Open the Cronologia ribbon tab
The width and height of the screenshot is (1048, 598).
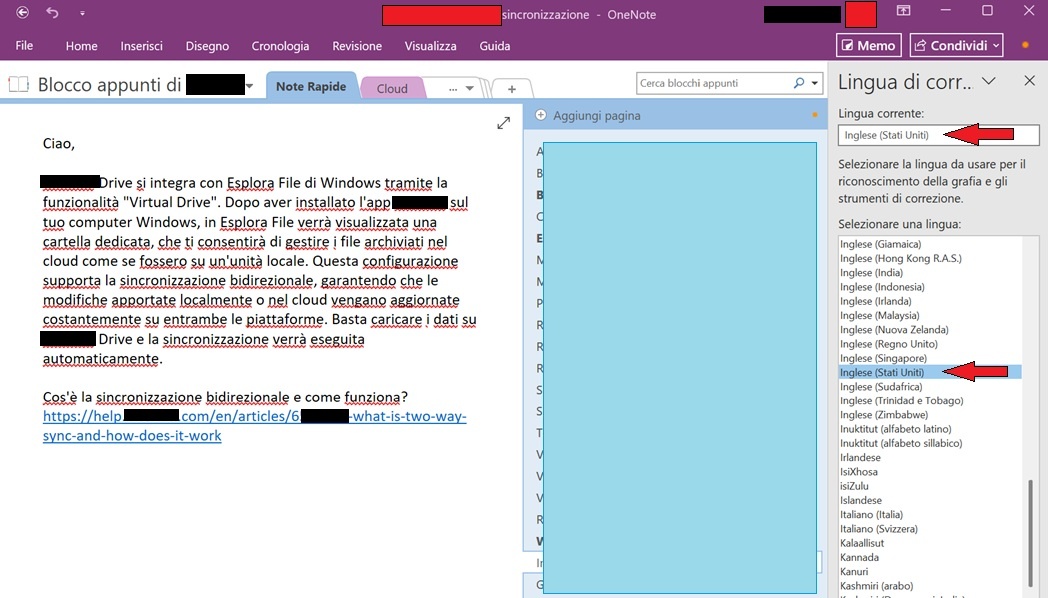(x=280, y=46)
